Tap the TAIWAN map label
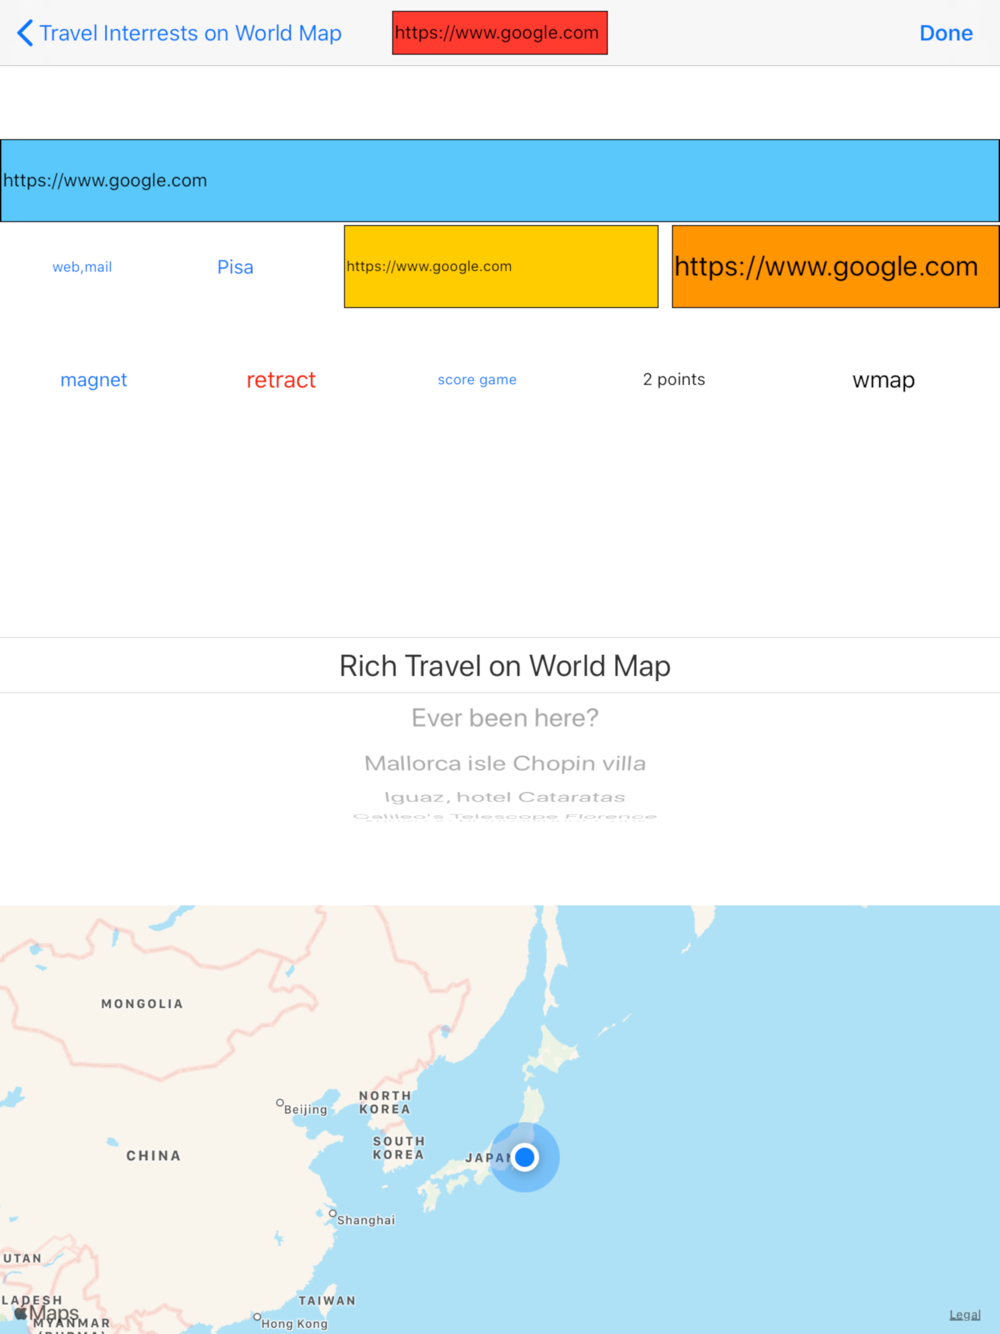This screenshot has height=1334, width=1000. coord(327,1301)
